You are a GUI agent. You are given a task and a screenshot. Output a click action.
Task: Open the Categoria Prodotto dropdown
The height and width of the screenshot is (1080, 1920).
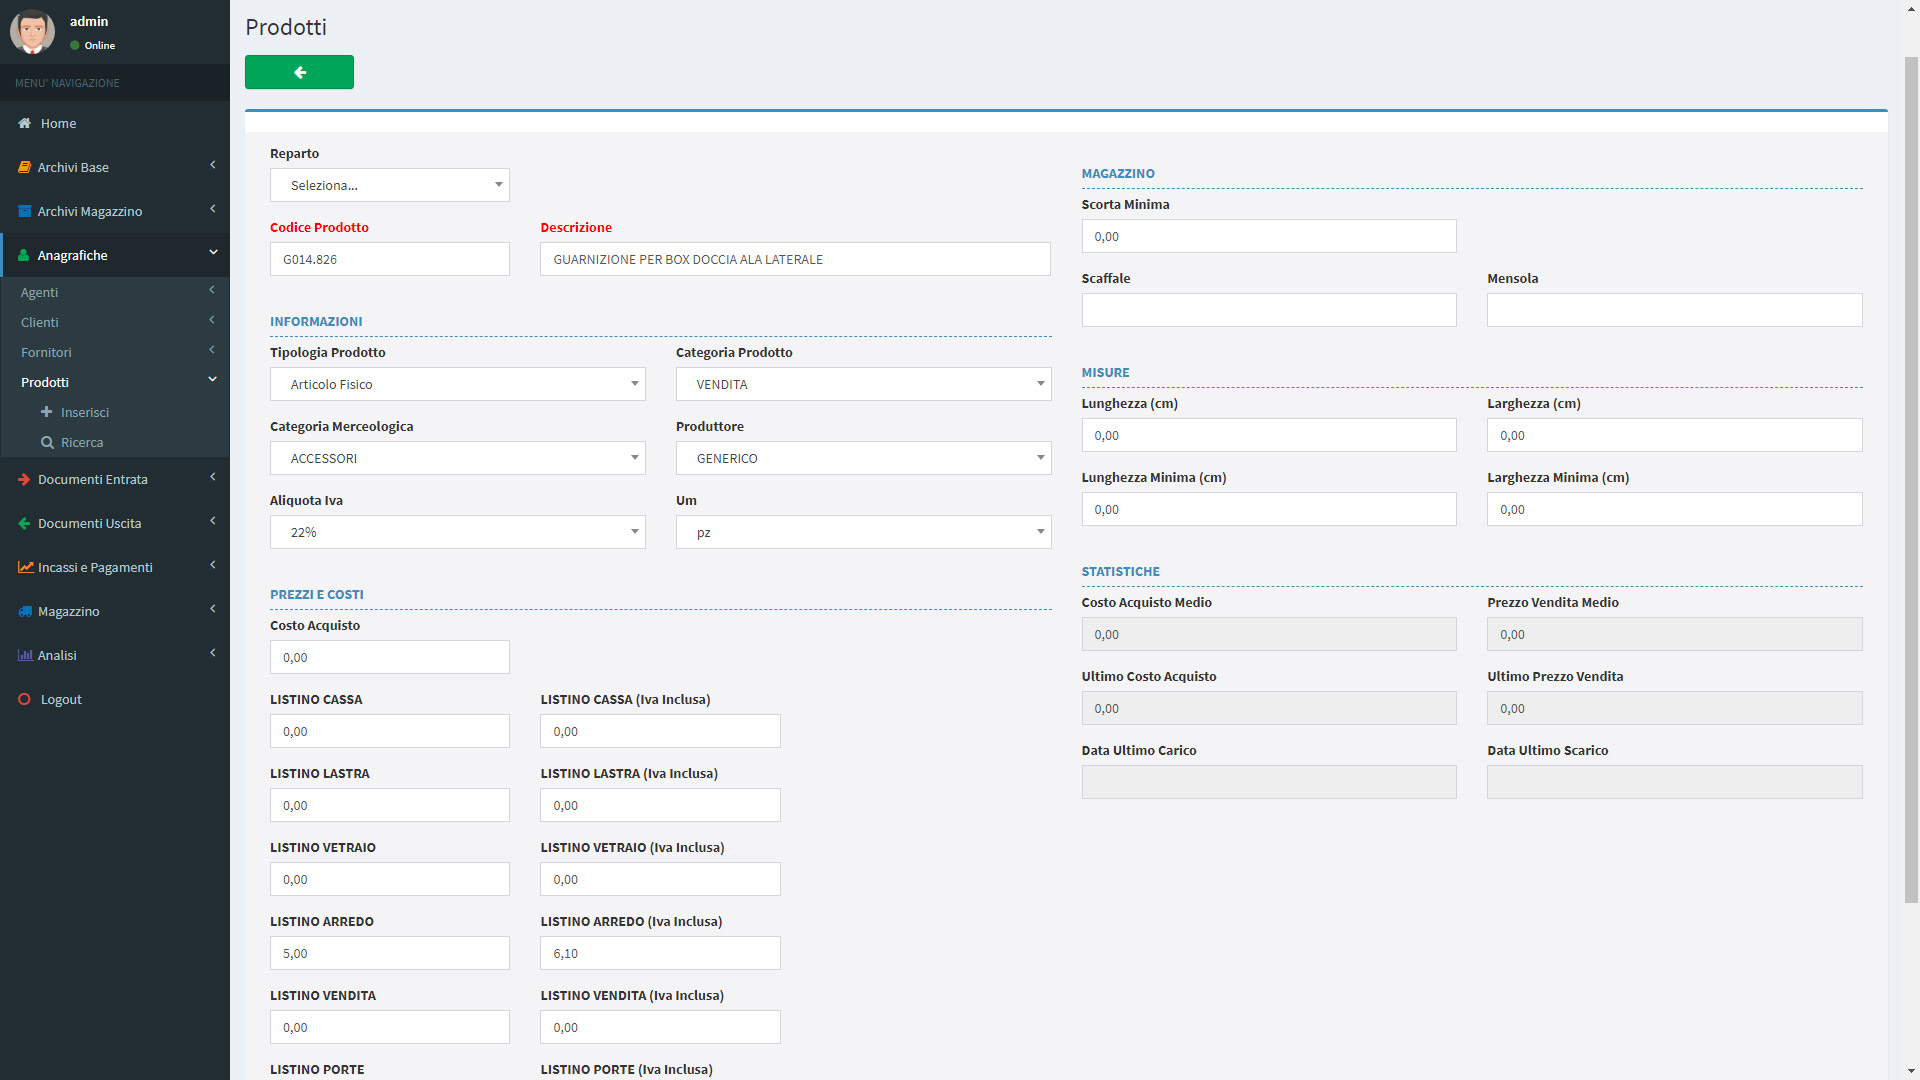click(x=864, y=384)
